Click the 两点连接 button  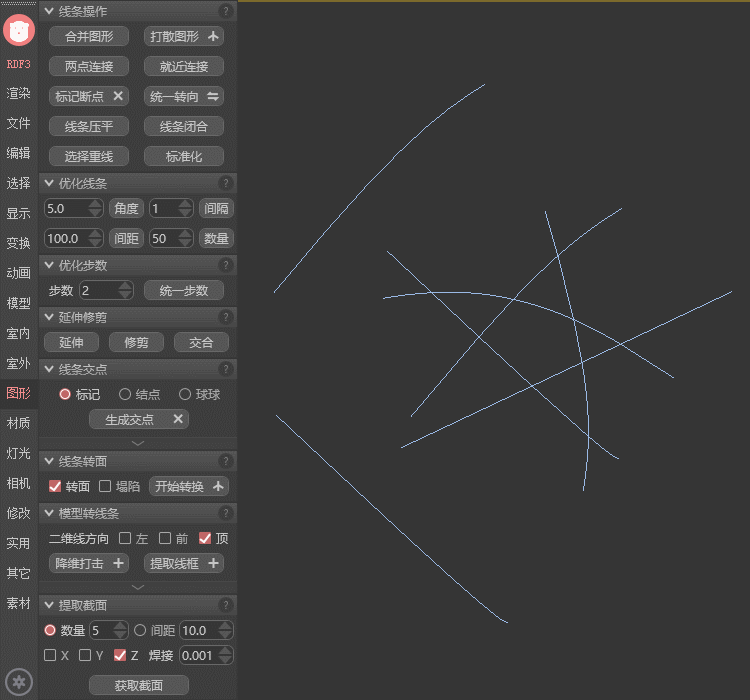[89, 67]
